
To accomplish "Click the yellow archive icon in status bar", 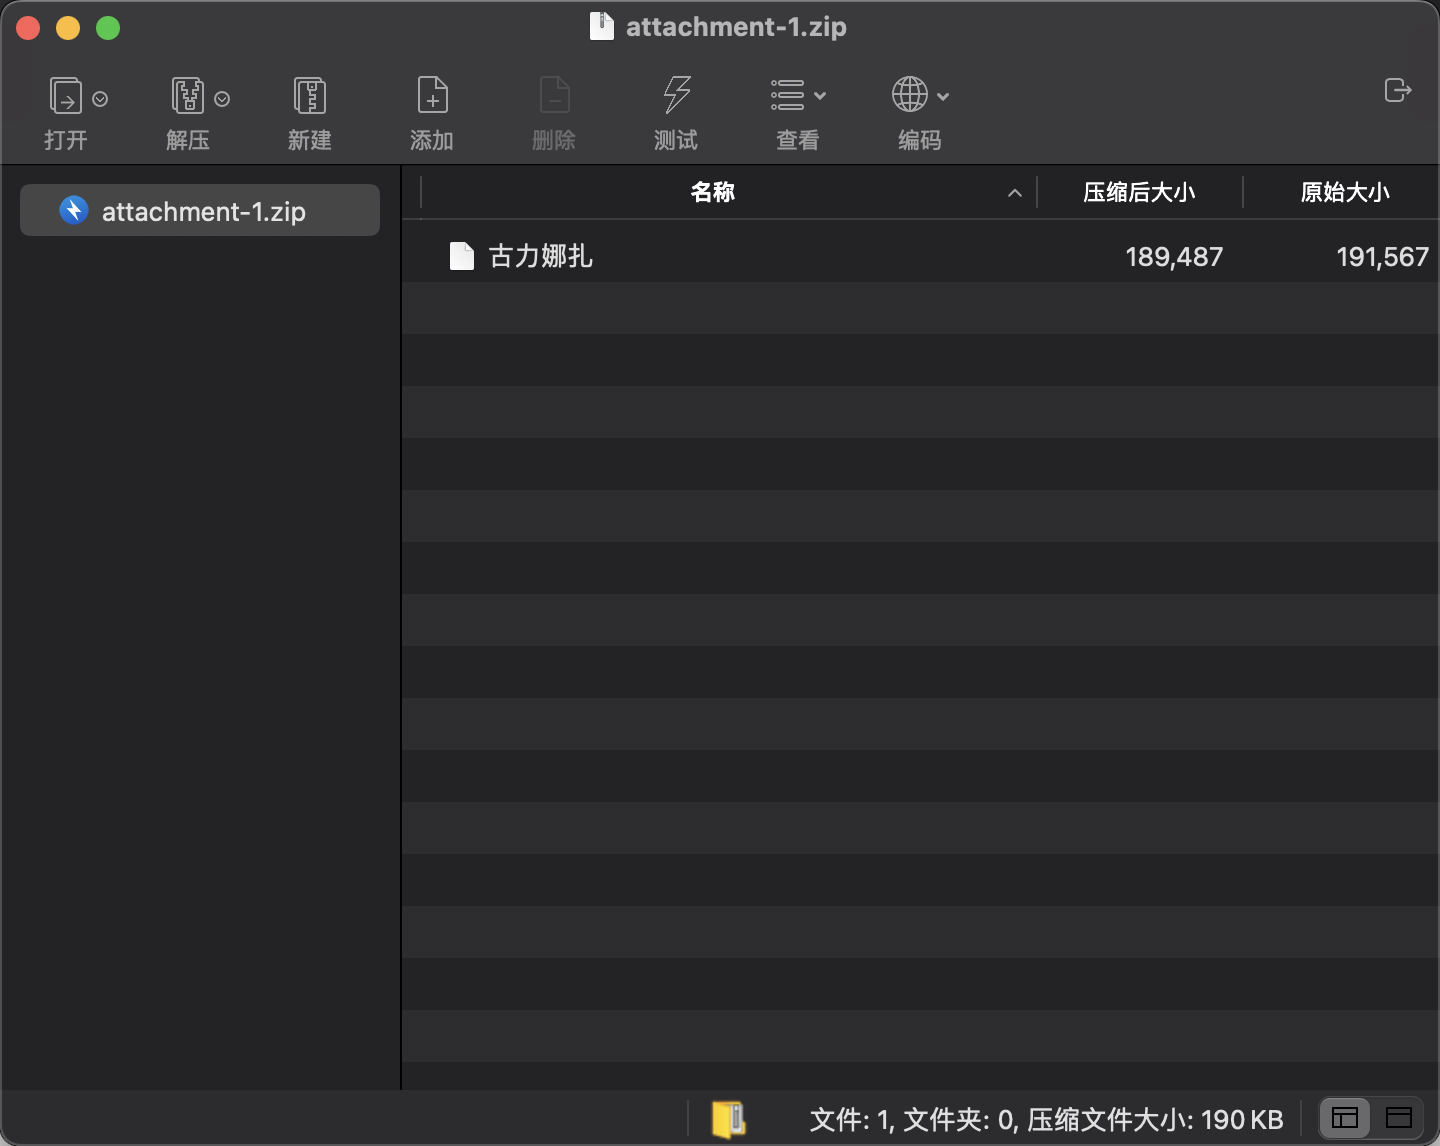I will click(x=729, y=1119).
